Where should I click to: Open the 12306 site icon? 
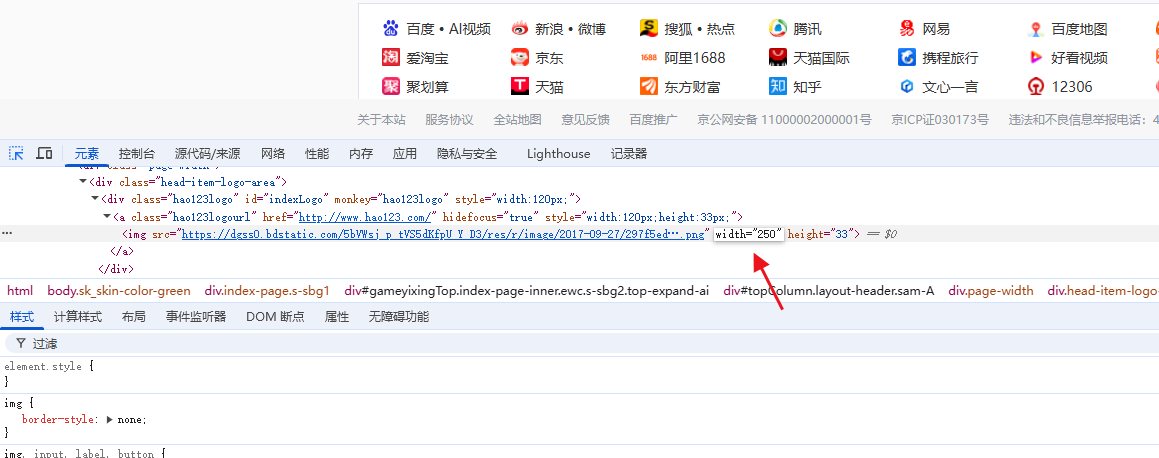[1036, 86]
